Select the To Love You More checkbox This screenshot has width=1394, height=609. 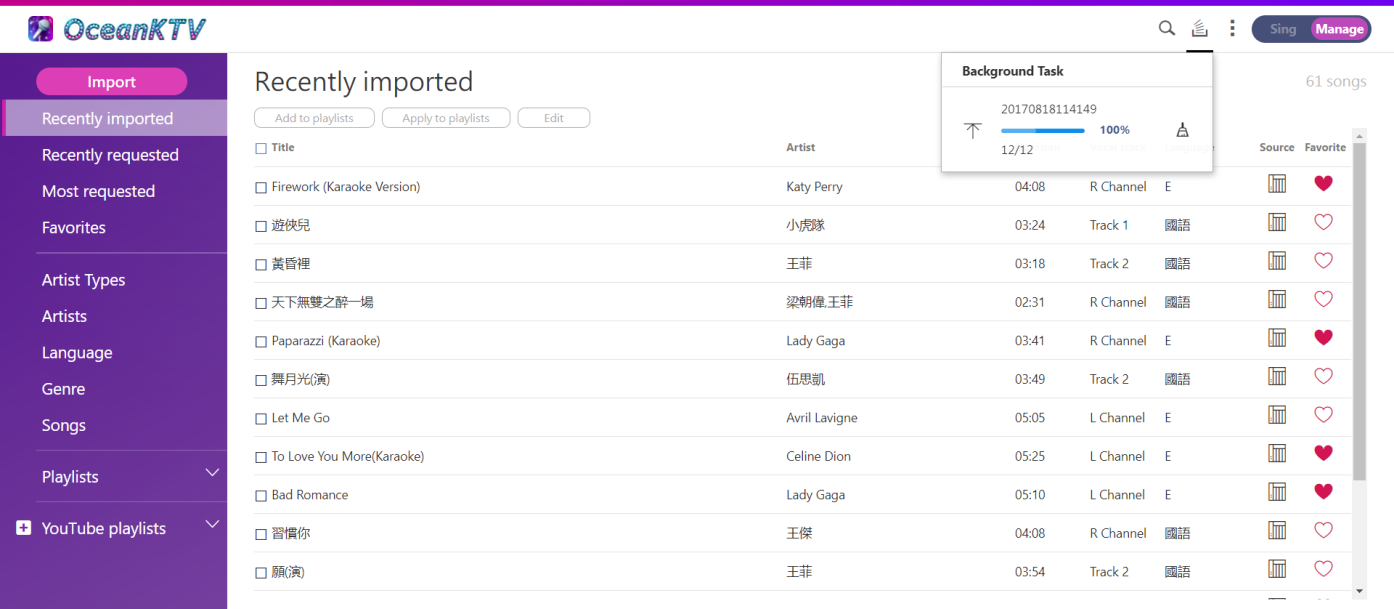[x=261, y=457]
